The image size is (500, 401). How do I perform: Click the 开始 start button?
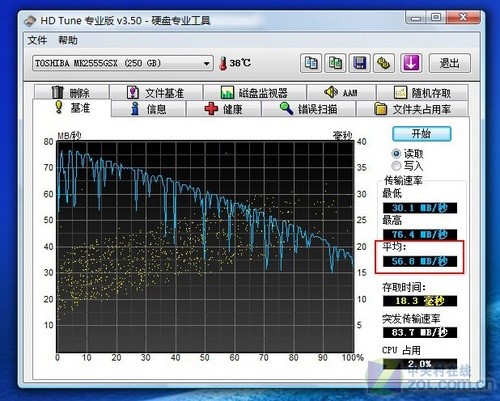422,134
